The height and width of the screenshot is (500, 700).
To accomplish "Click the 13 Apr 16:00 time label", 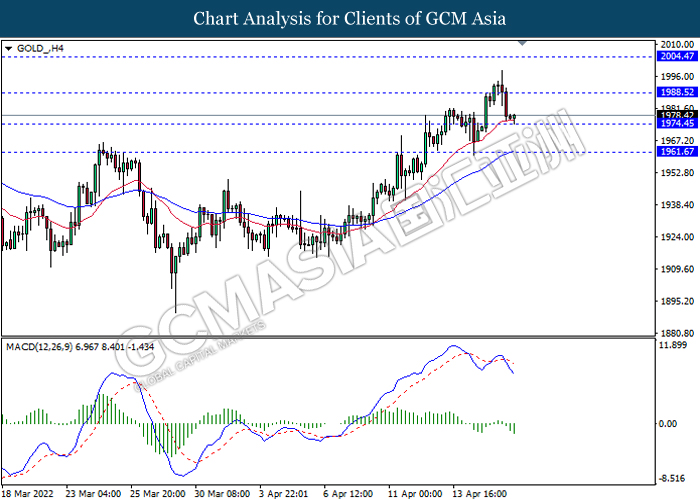I will (480, 494).
